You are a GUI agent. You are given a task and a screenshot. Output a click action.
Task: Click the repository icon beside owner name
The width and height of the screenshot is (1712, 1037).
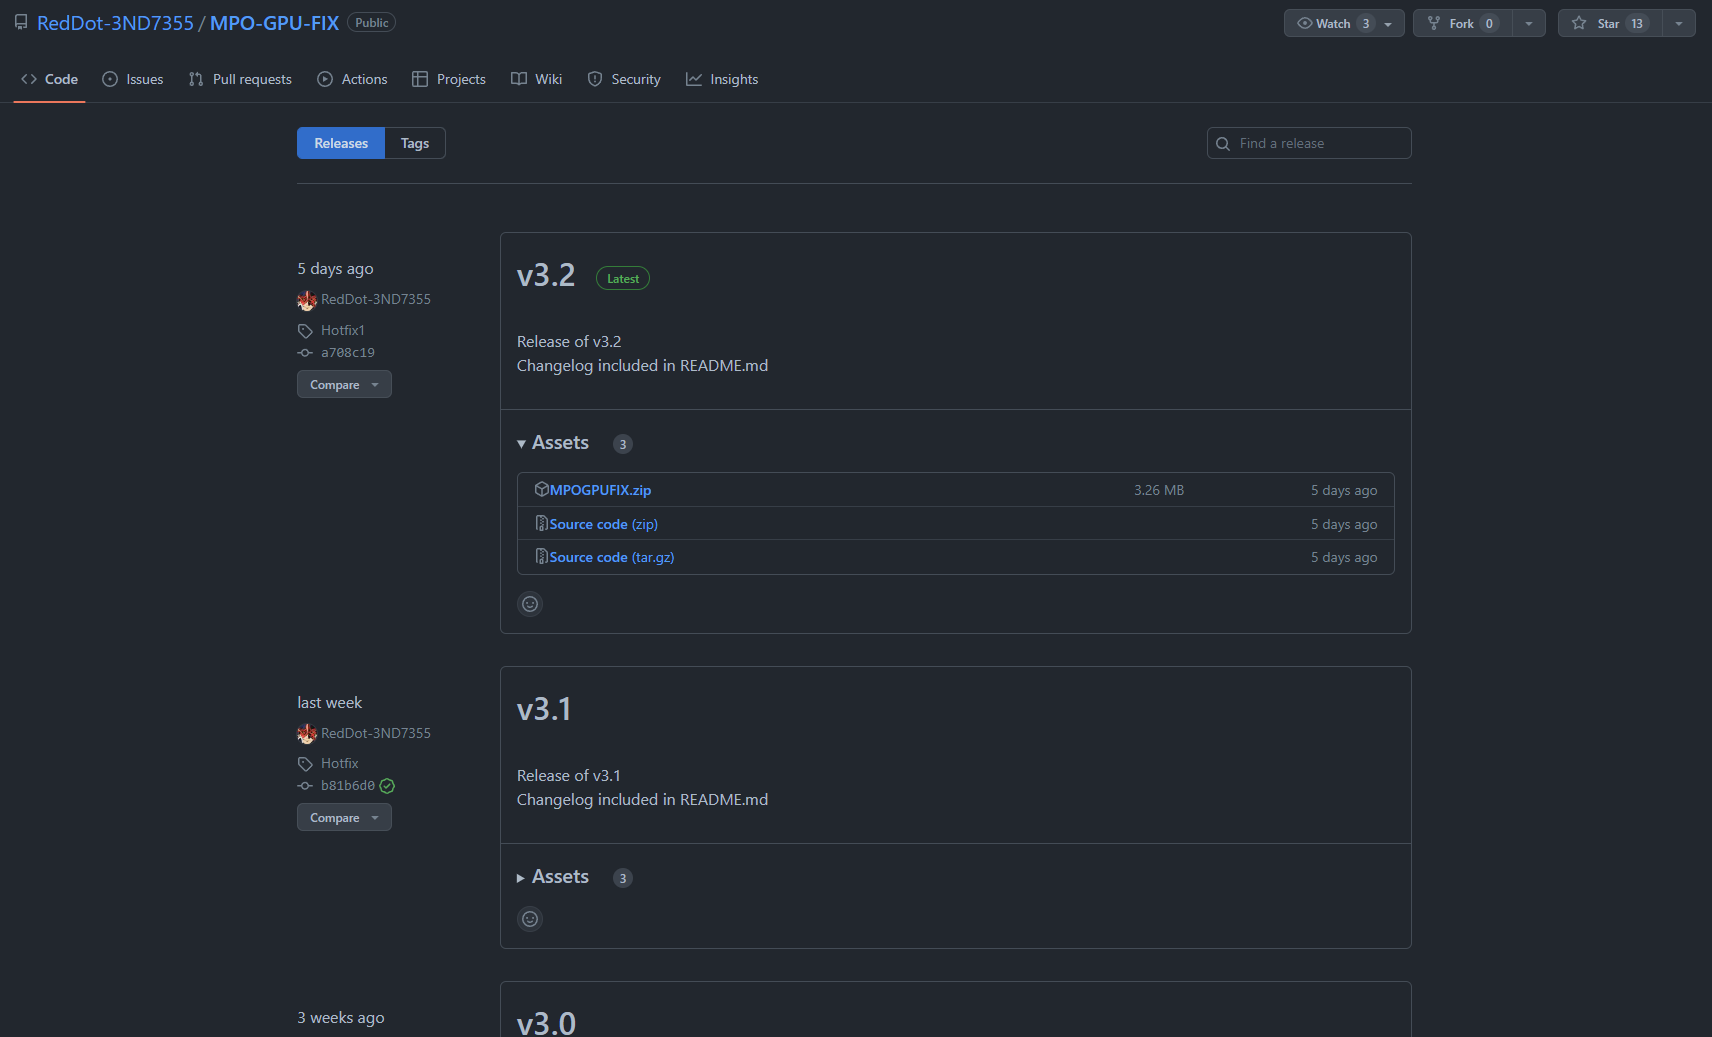click(x=21, y=23)
